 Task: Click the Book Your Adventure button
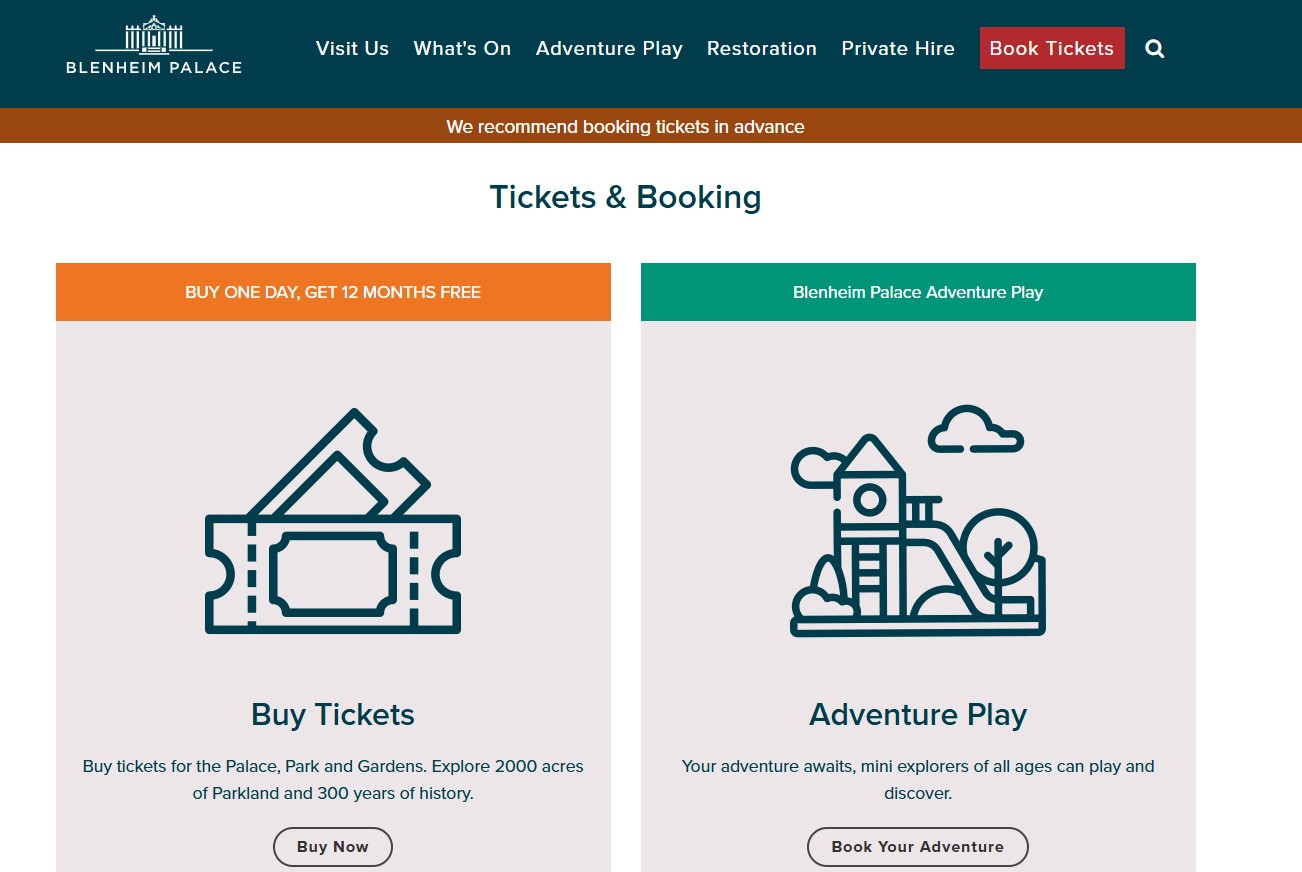pos(918,846)
